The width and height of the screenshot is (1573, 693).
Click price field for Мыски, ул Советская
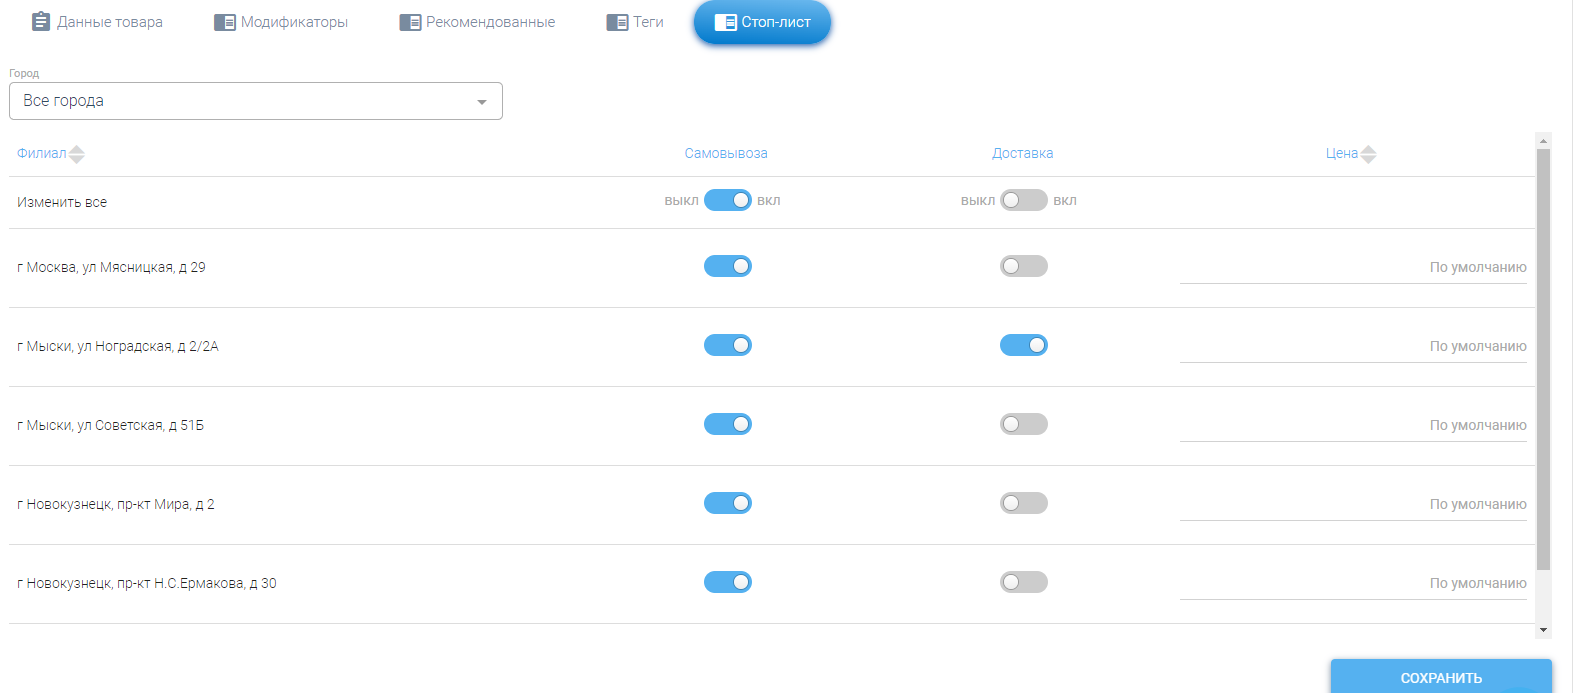[1353, 425]
